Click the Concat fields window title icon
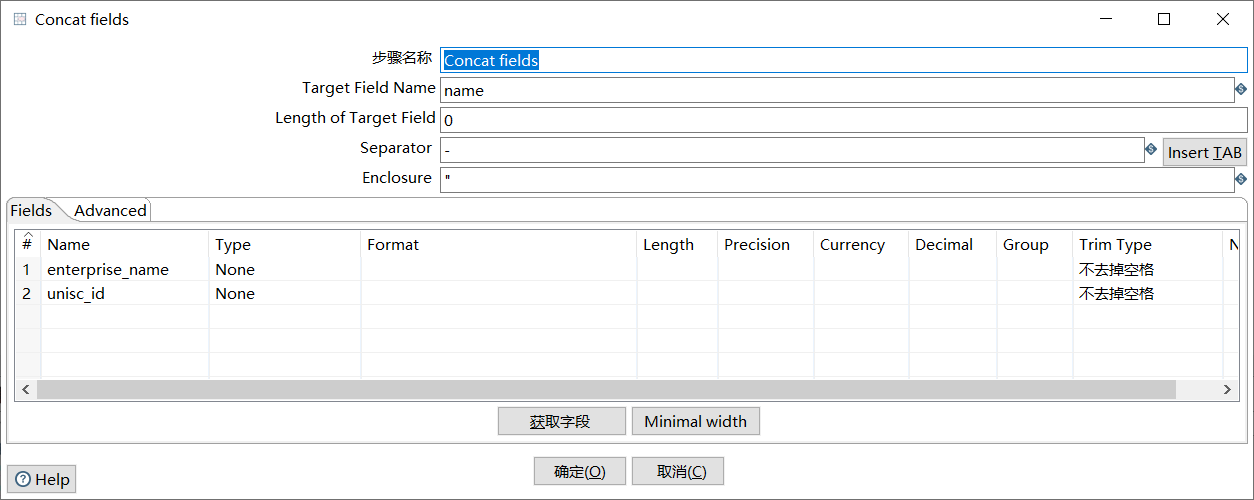Screen dimensions: 1254x500 pos(20,19)
